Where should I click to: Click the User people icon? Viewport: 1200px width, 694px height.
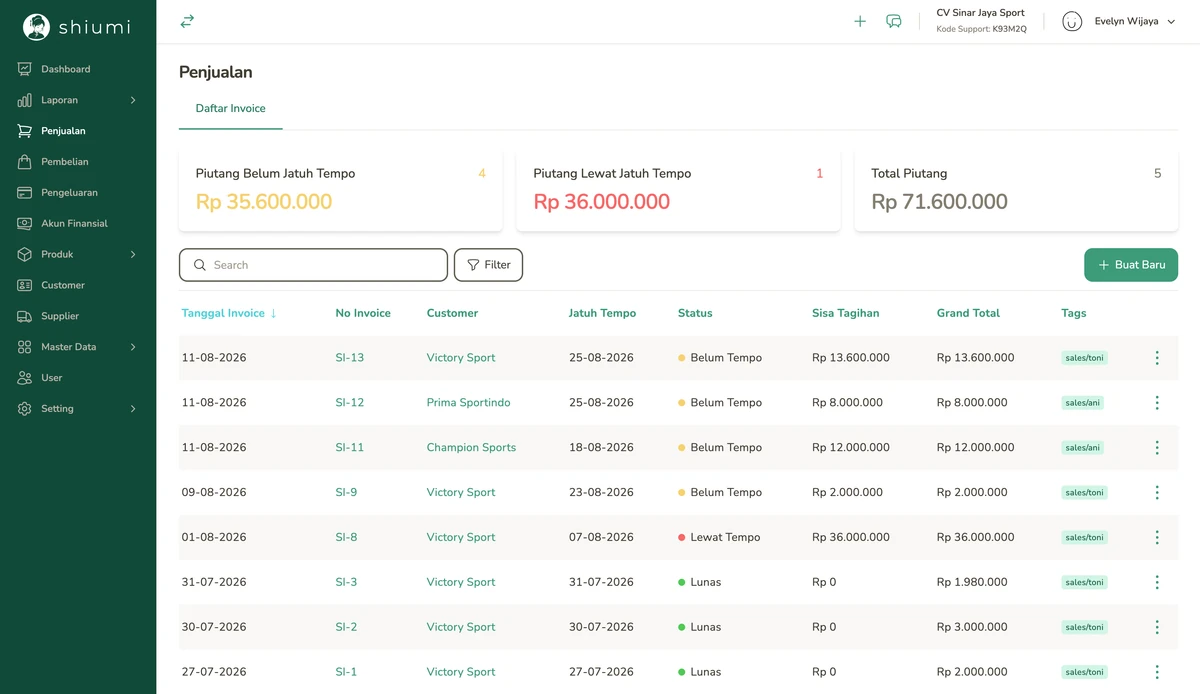[25, 378]
